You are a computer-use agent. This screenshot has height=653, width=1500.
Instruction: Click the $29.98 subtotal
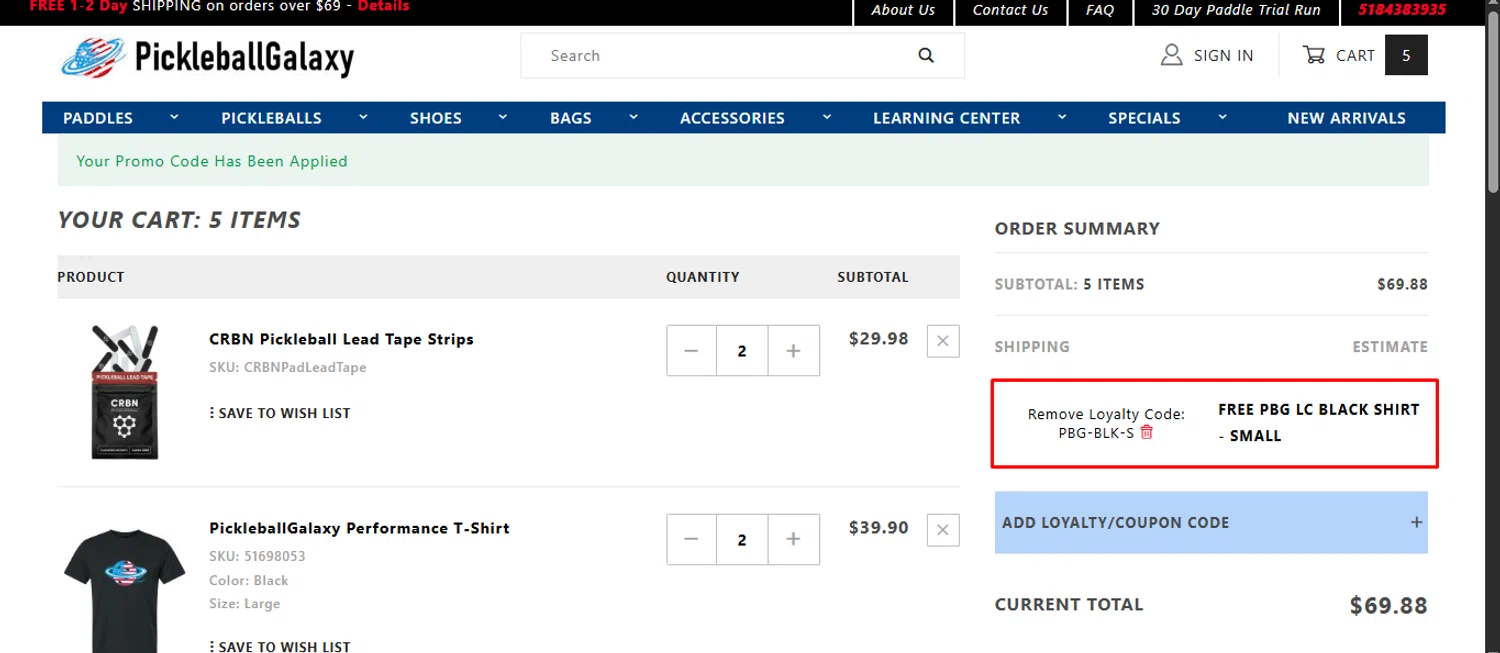click(x=878, y=339)
